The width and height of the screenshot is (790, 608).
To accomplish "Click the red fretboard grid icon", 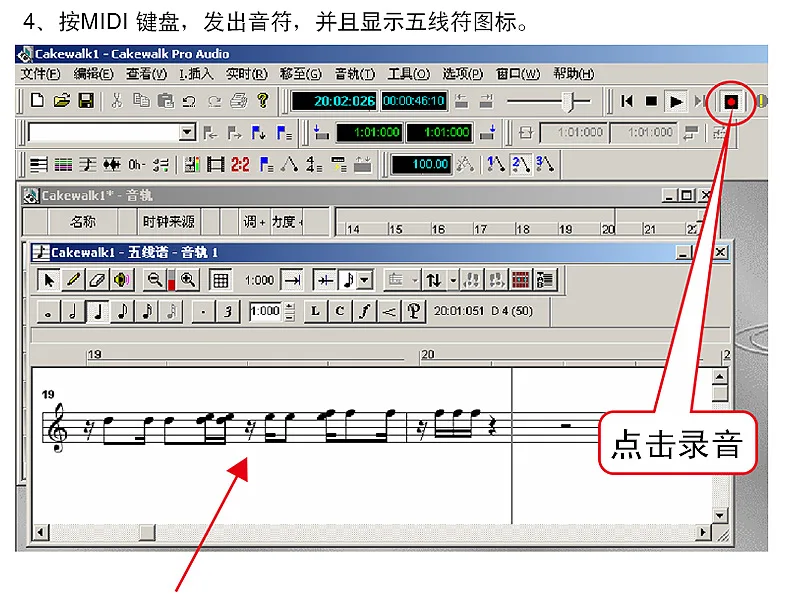I will (520, 280).
